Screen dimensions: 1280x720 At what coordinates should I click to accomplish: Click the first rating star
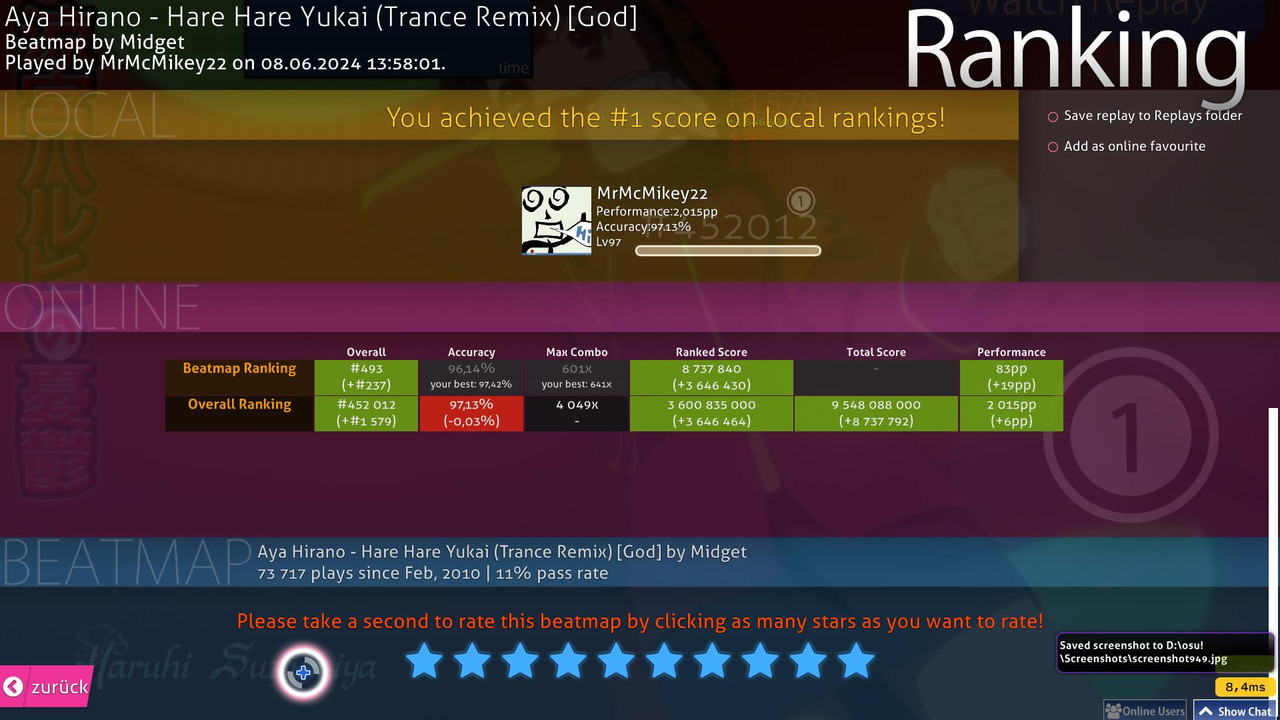coord(424,661)
